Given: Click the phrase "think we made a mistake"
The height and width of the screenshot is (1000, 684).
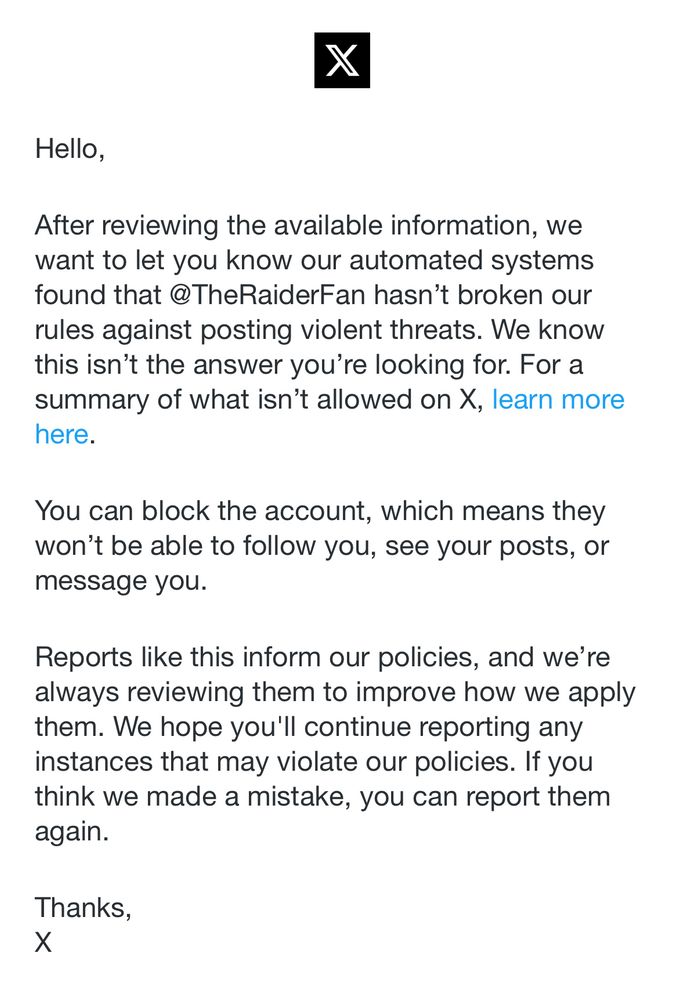Looking at the screenshot, I should pos(191,797).
